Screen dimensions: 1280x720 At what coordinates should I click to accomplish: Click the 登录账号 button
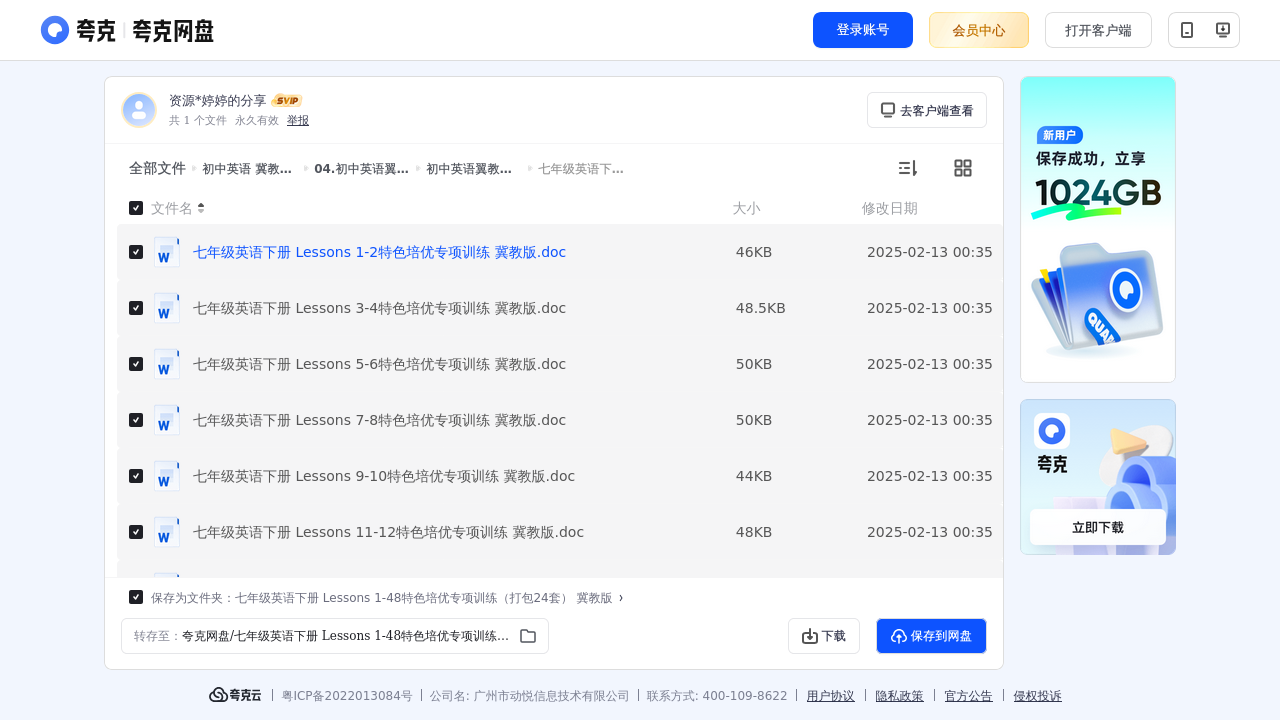863,30
